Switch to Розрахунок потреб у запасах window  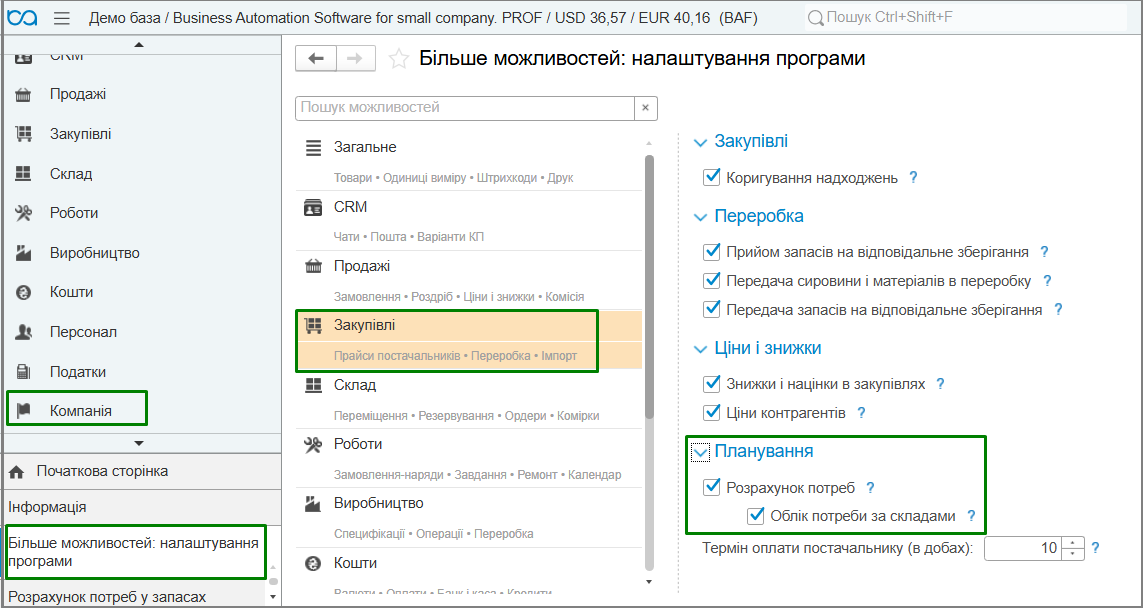pyautogui.click(x=107, y=597)
